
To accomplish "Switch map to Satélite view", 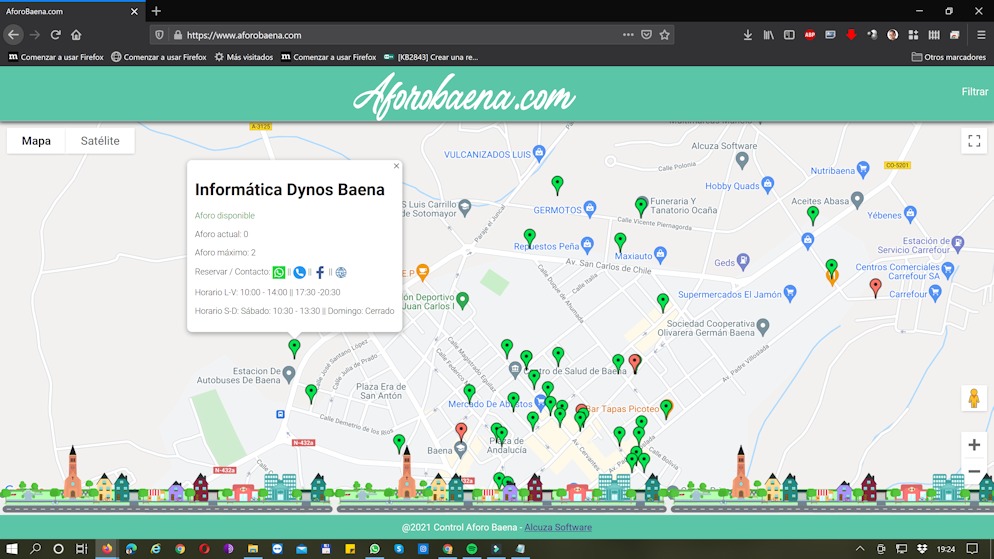I will coord(100,141).
